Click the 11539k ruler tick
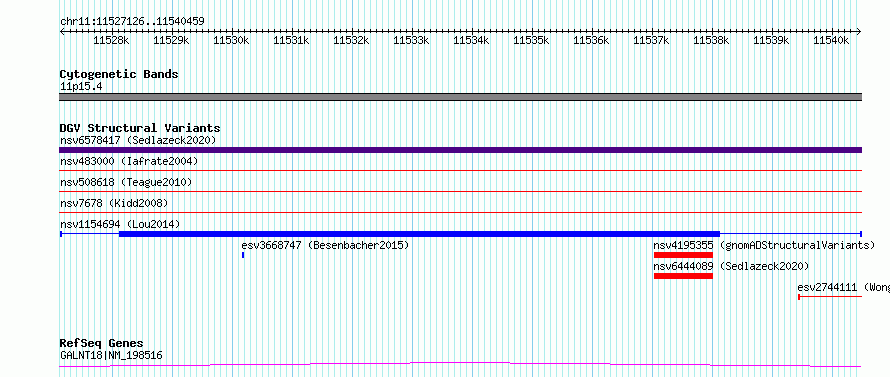Image resolution: width=890 pixels, height=377 pixels. pos(772,40)
